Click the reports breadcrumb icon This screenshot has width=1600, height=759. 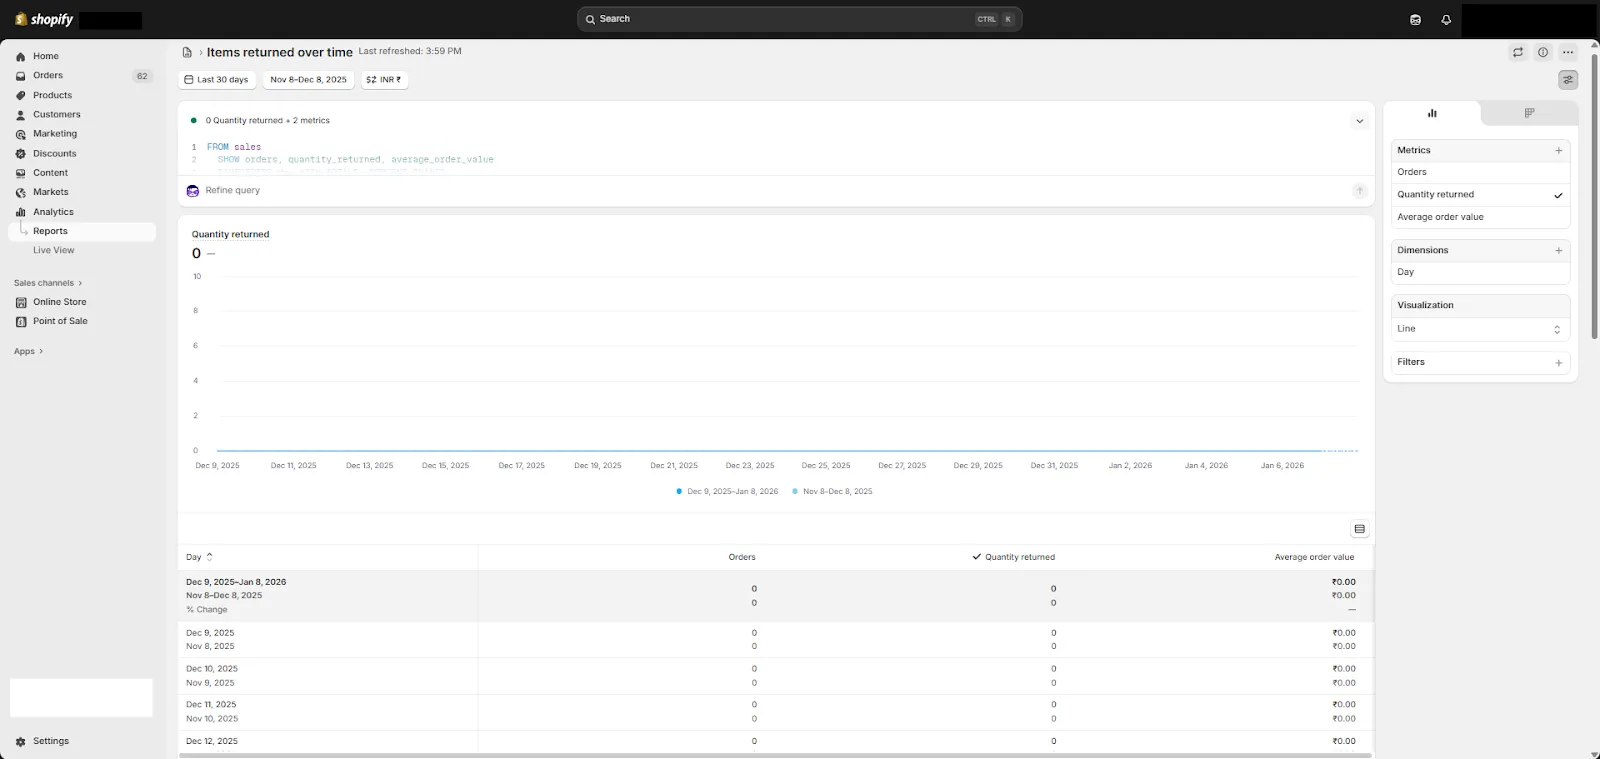tap(187, 52)
